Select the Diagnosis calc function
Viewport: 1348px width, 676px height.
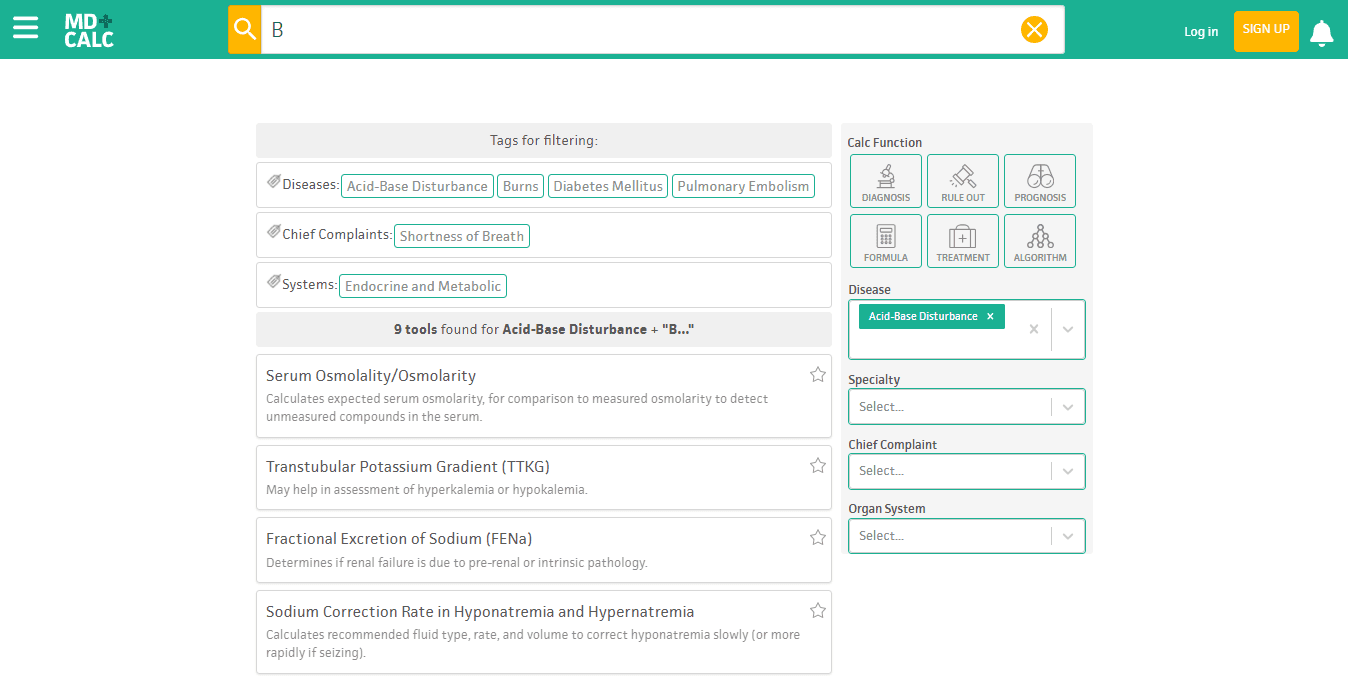pos(886,181)
